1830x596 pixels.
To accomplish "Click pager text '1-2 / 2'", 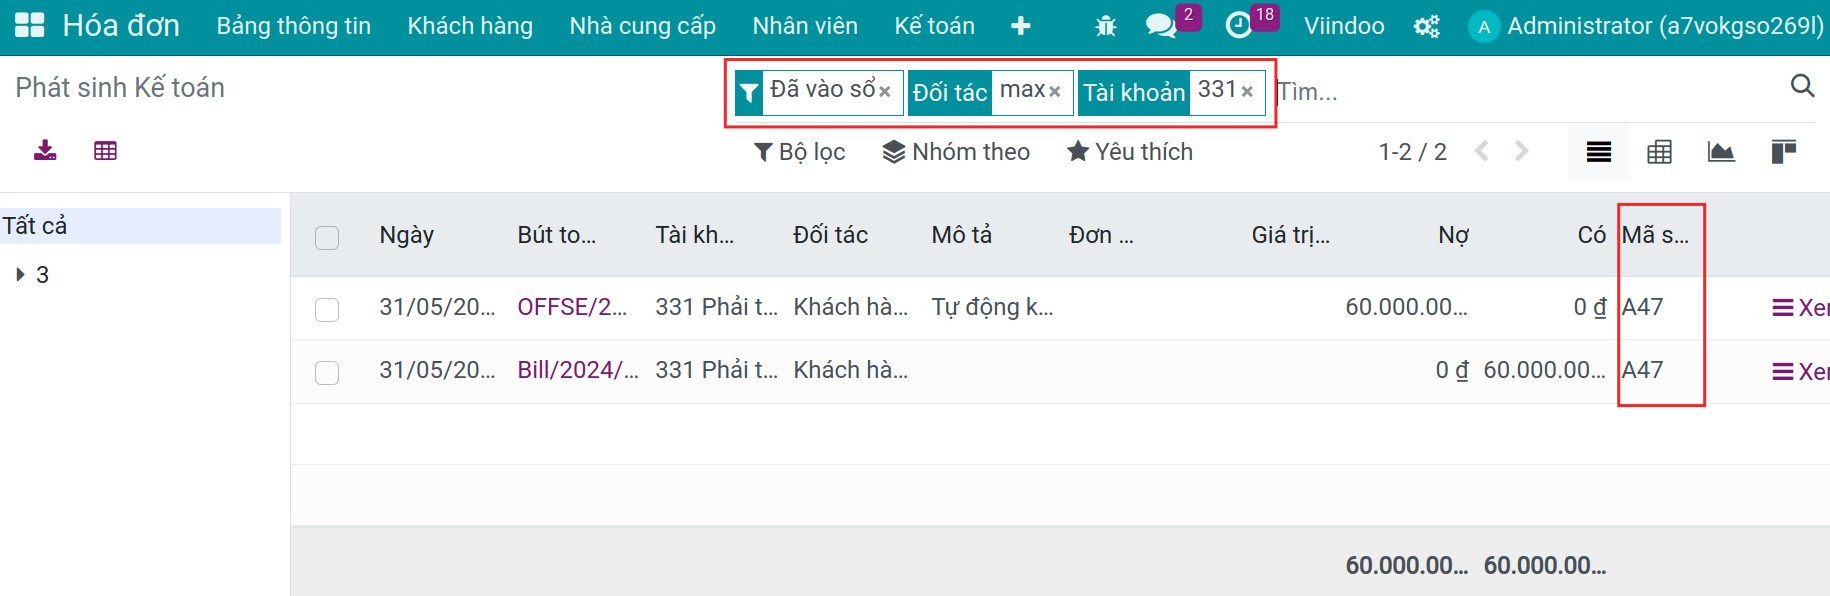I will (x=1413, y=152).
